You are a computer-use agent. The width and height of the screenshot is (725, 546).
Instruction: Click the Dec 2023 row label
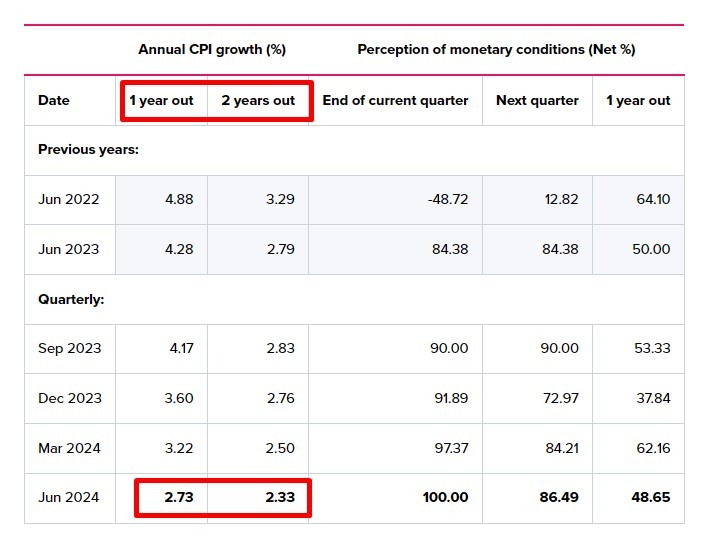(70, 398)
